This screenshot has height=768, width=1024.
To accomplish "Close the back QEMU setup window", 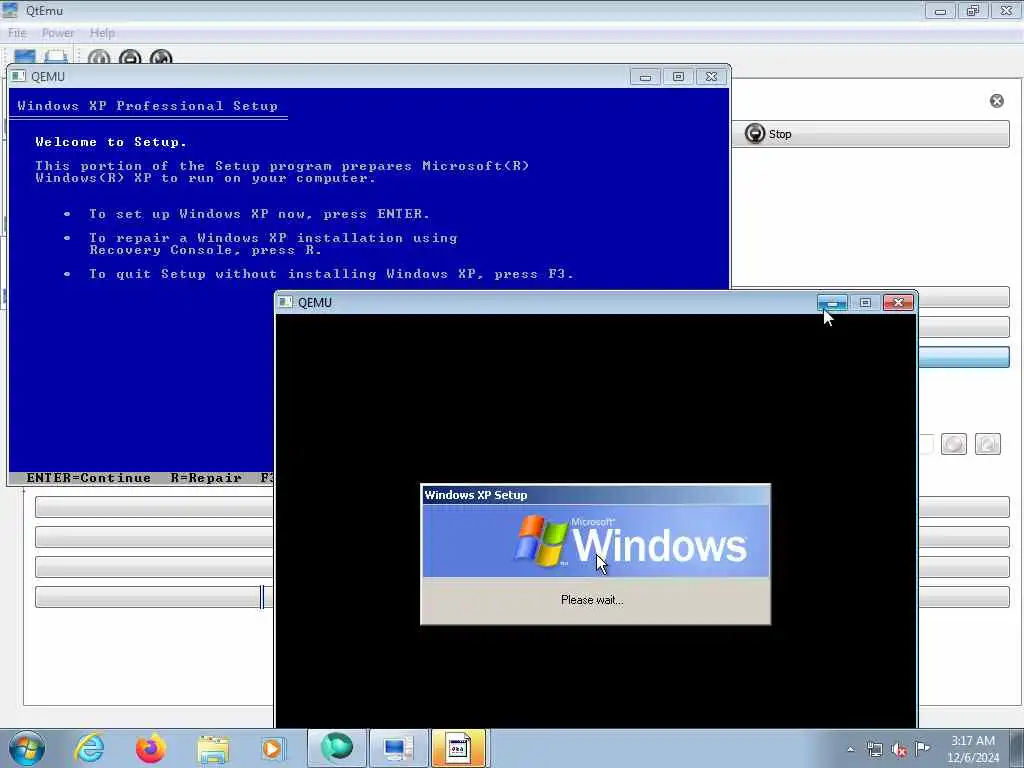I will click(x=711, y=76).
